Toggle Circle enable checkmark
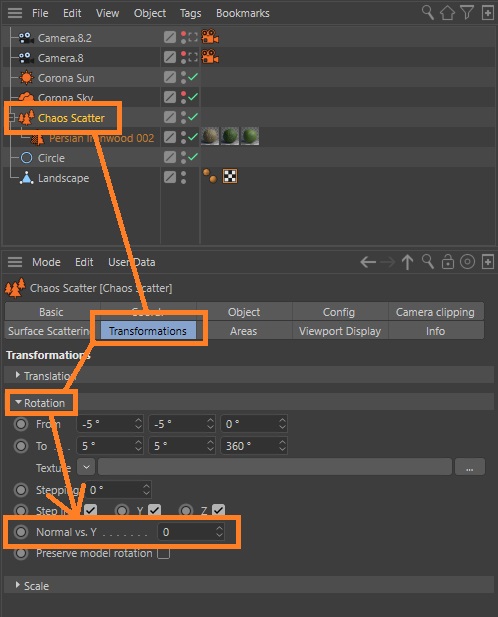 click(193, 157)
